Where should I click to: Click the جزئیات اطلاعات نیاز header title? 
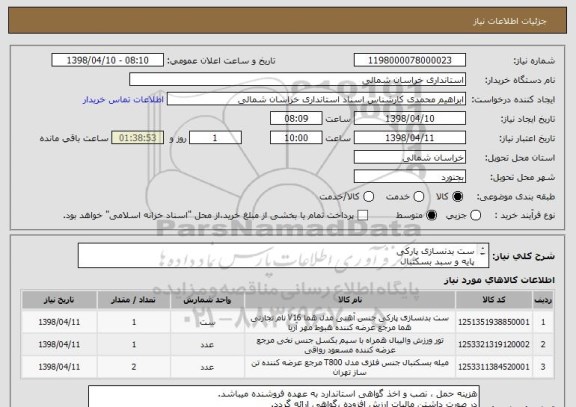point(510,22)
